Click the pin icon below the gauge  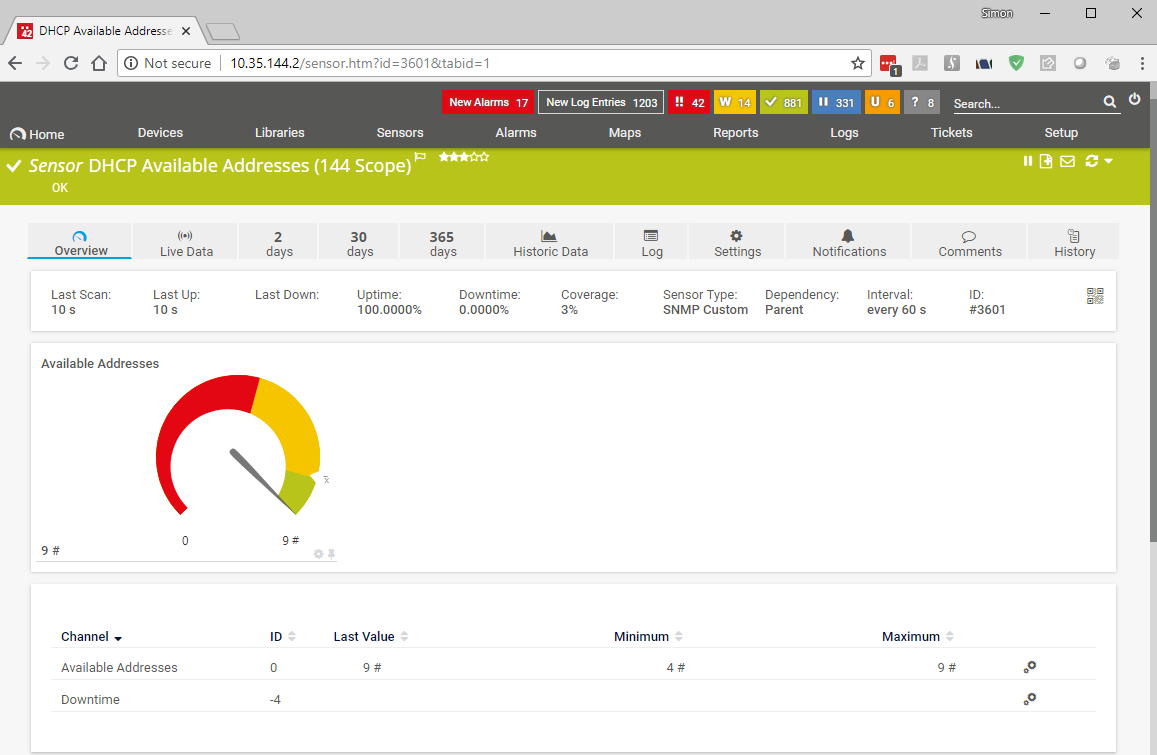(332, 554)
